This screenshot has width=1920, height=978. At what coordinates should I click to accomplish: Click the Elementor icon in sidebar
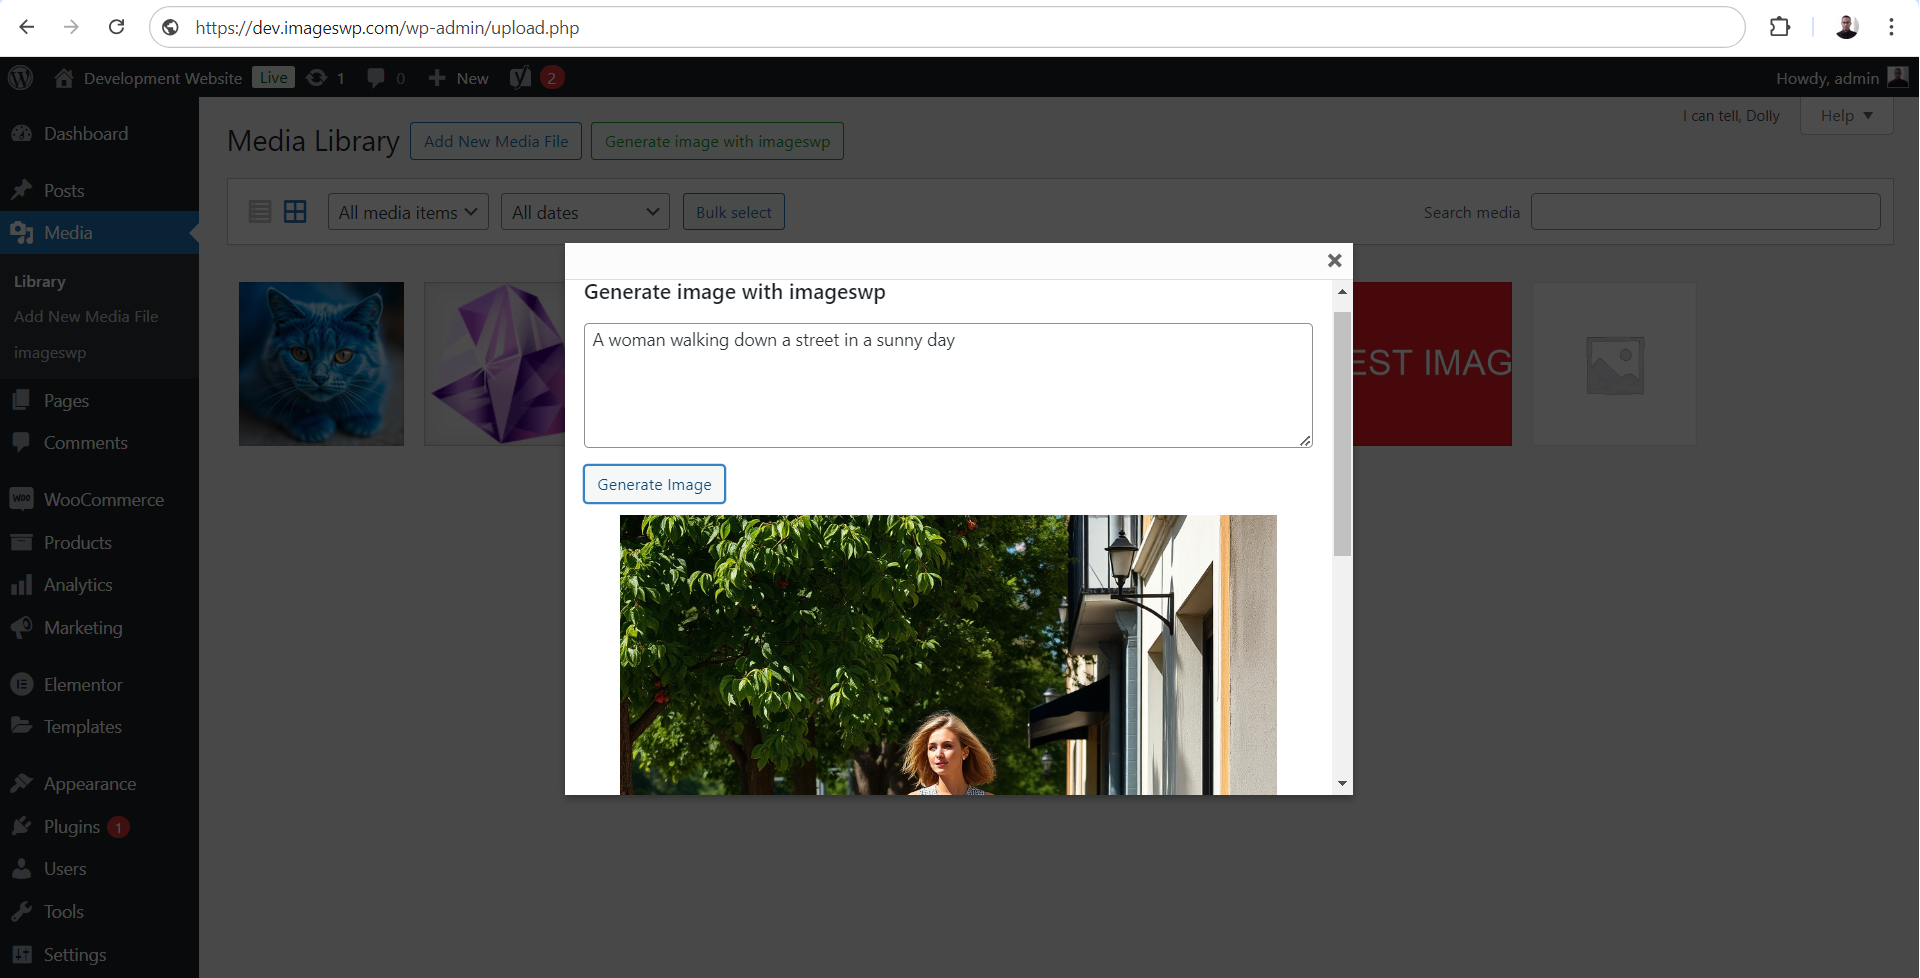point(21,684)
